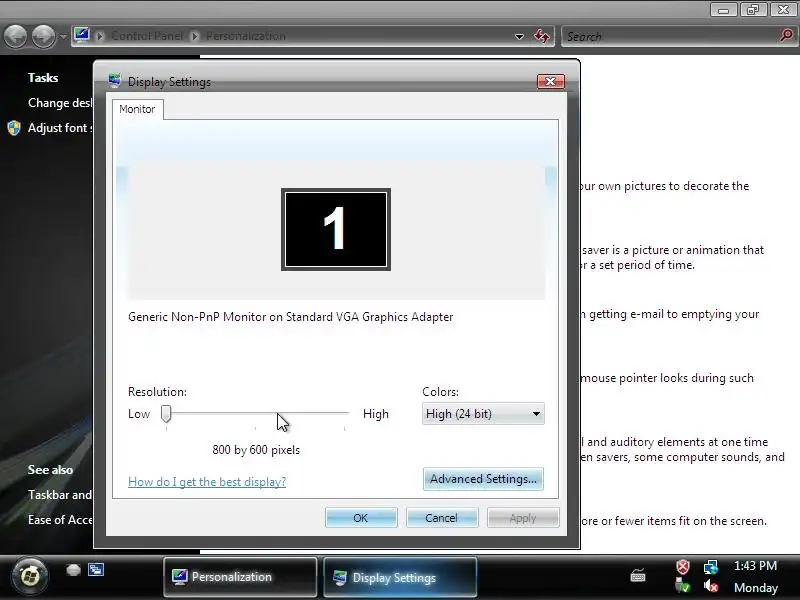Close the Display Settings dialog
Image resolution: width=800 pixels, height=600 pixels.
coord(551,82)
